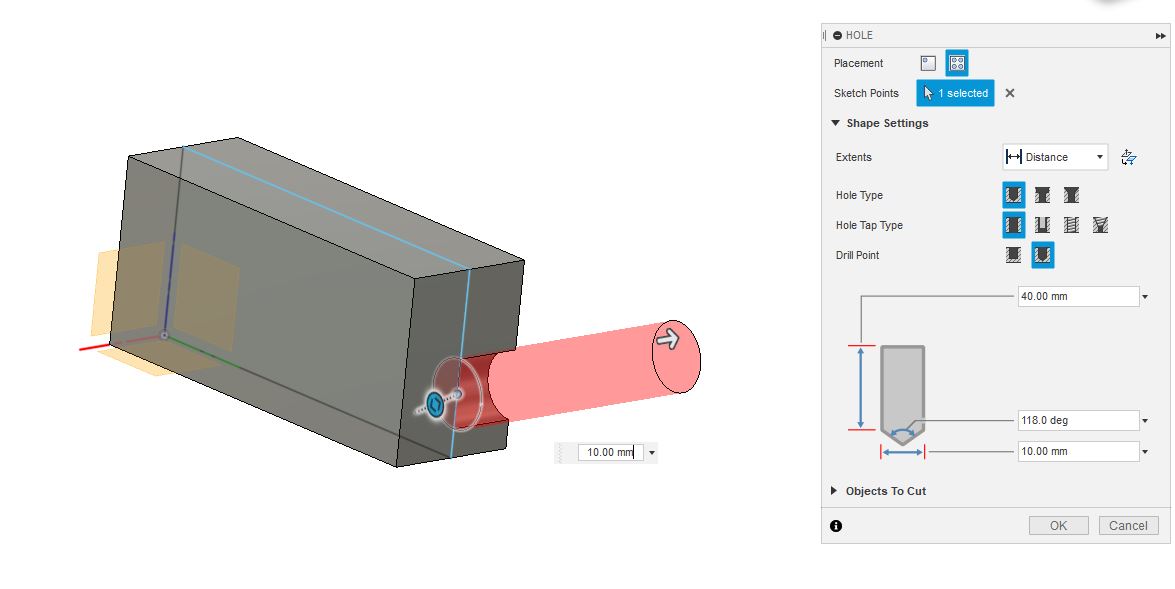The image size is (1175, 589).
Task: Choose Counterbore hole type icon
Action: click(x=1042, y=195)
